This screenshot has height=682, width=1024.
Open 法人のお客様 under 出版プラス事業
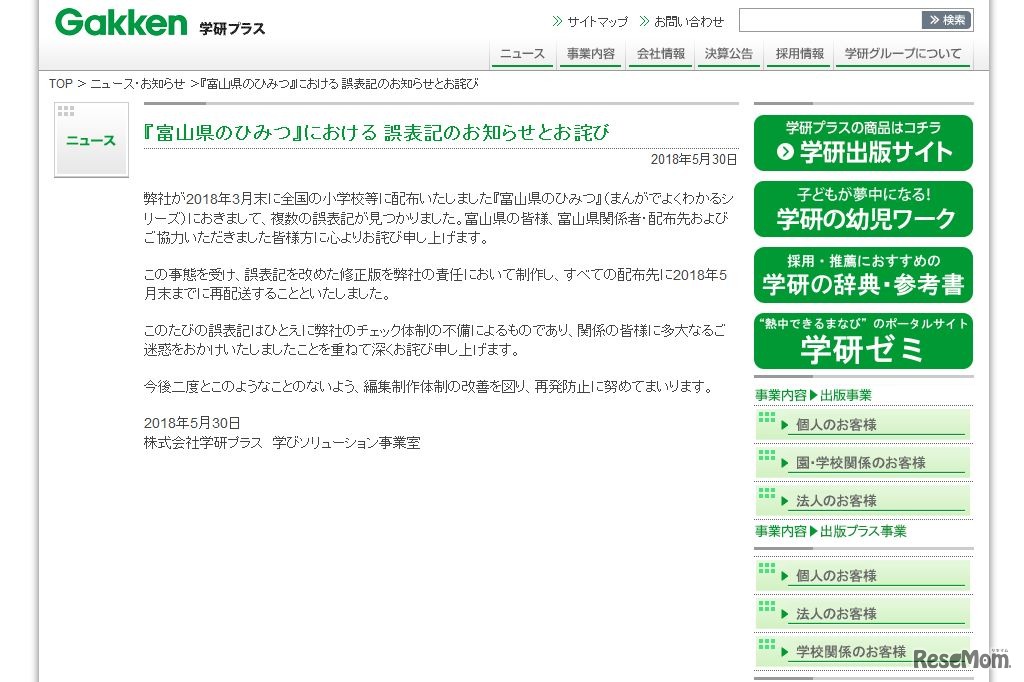[863, 613]
